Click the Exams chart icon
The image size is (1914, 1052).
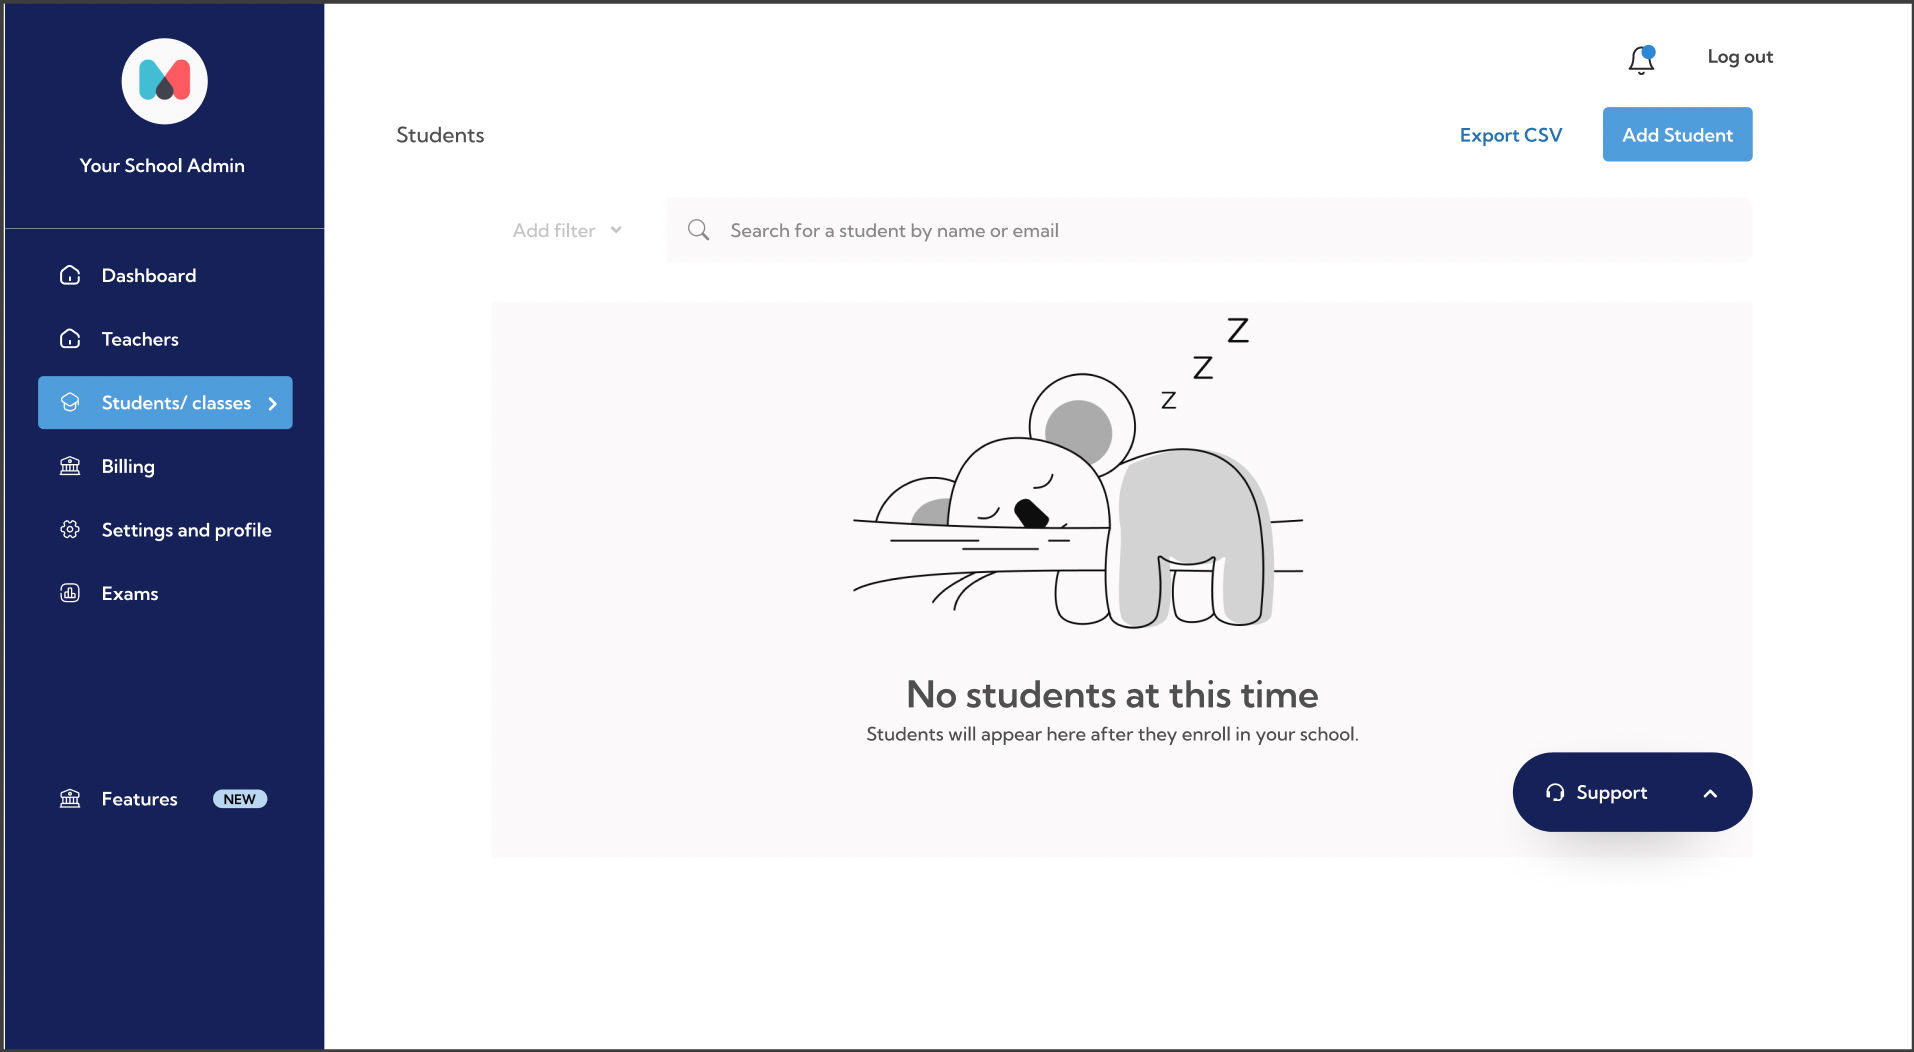[70, 593]
